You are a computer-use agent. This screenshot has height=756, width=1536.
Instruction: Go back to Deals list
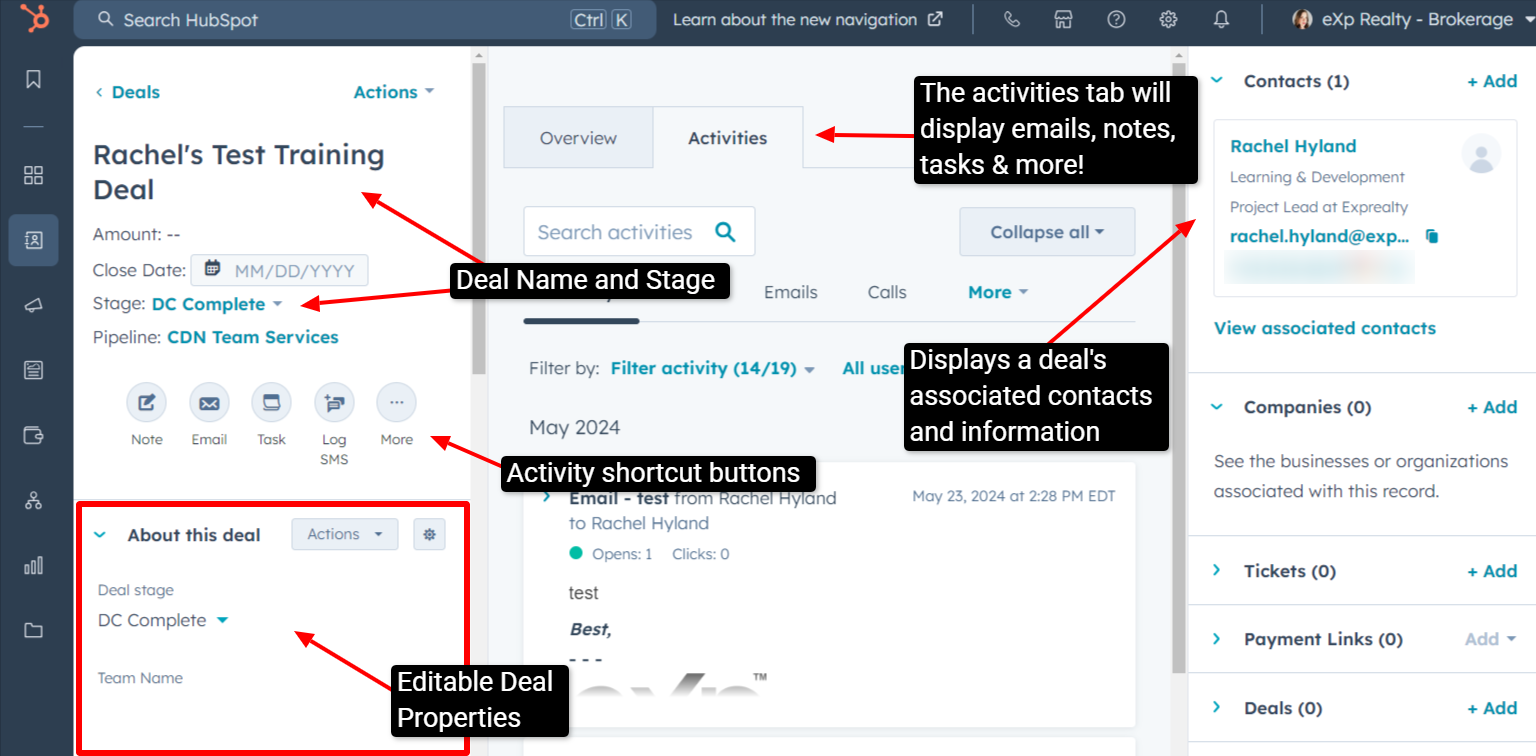[127, 92]
